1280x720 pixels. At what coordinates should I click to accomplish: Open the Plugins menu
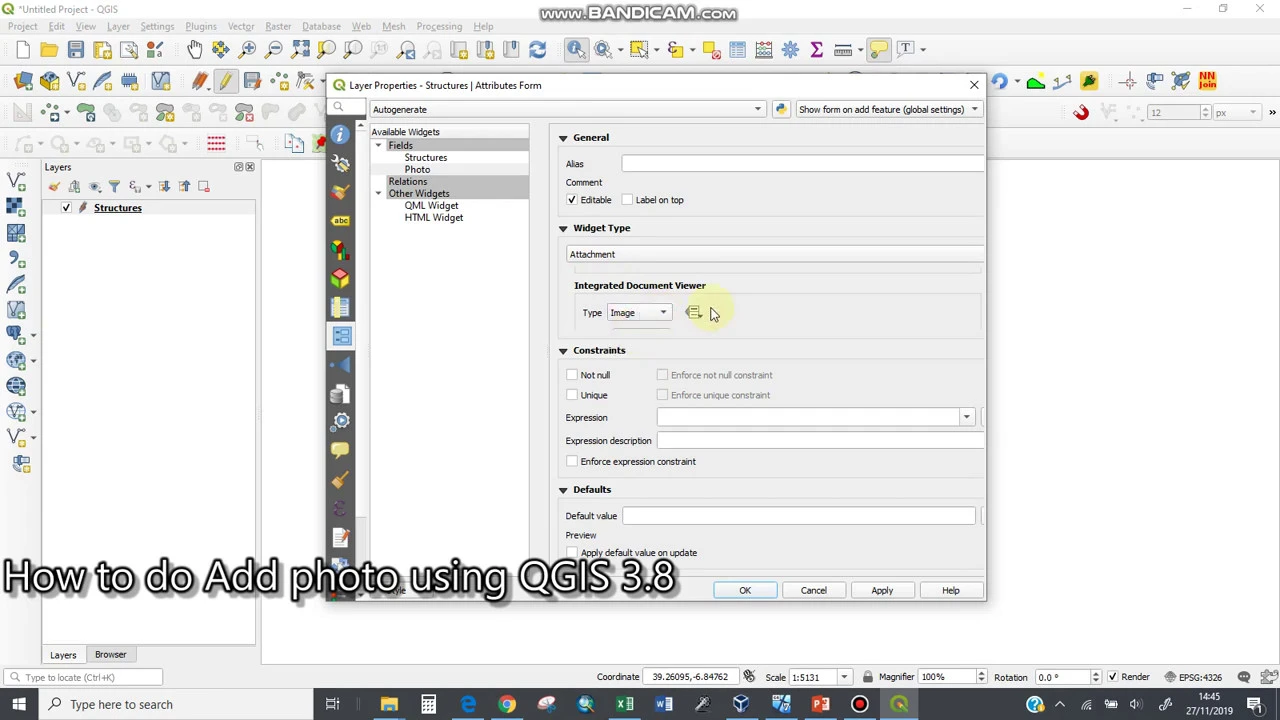pos(201,26)
